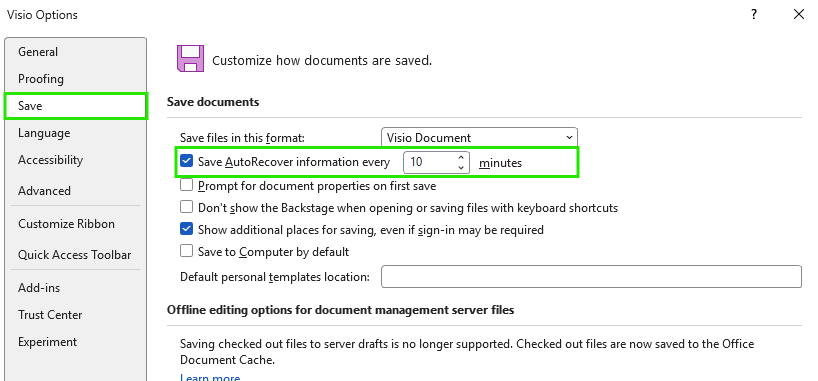Click the 'Save files in this format:' label
818x381 pixels.
click(x=242, y=138)
